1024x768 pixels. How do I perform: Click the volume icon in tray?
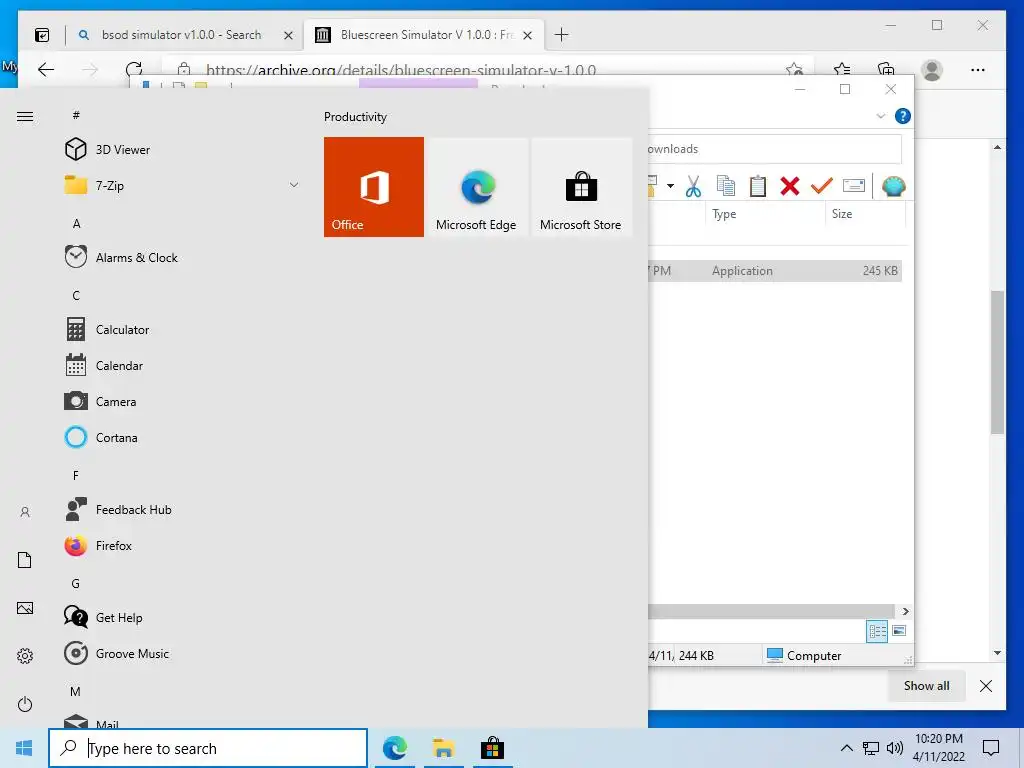click(895, 748)
